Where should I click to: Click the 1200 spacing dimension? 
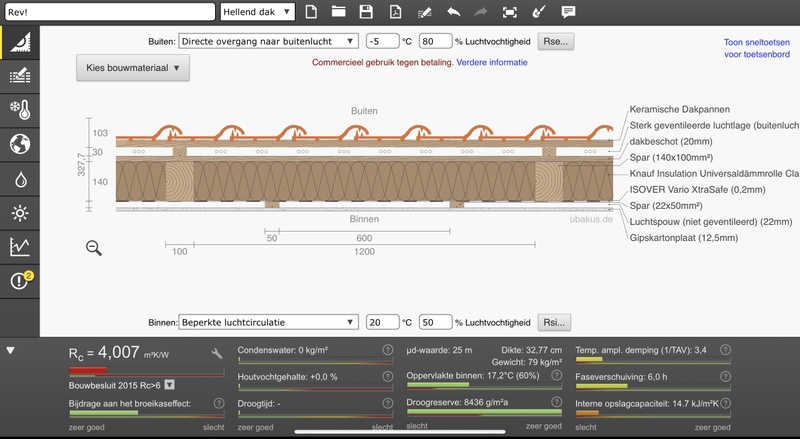tap(364, 251)
